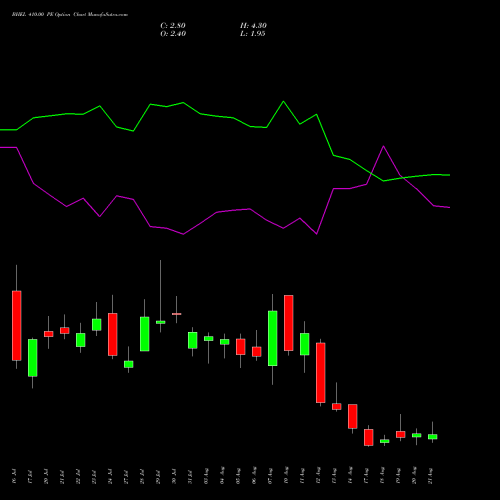Click the red candlestick for 24 Jul
Screen dimensions: 500x500
click(x=113, y=334)
